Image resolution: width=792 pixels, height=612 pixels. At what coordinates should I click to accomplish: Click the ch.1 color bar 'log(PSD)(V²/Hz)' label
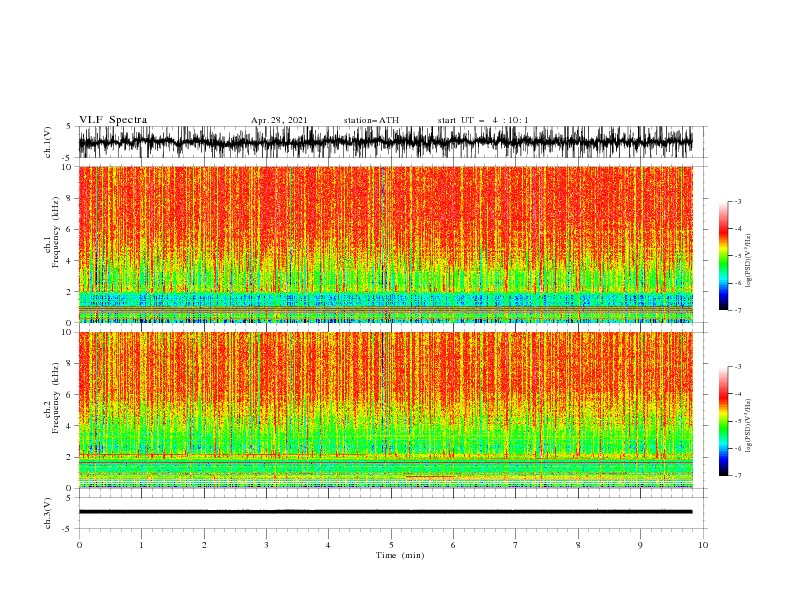pos(749,261)
